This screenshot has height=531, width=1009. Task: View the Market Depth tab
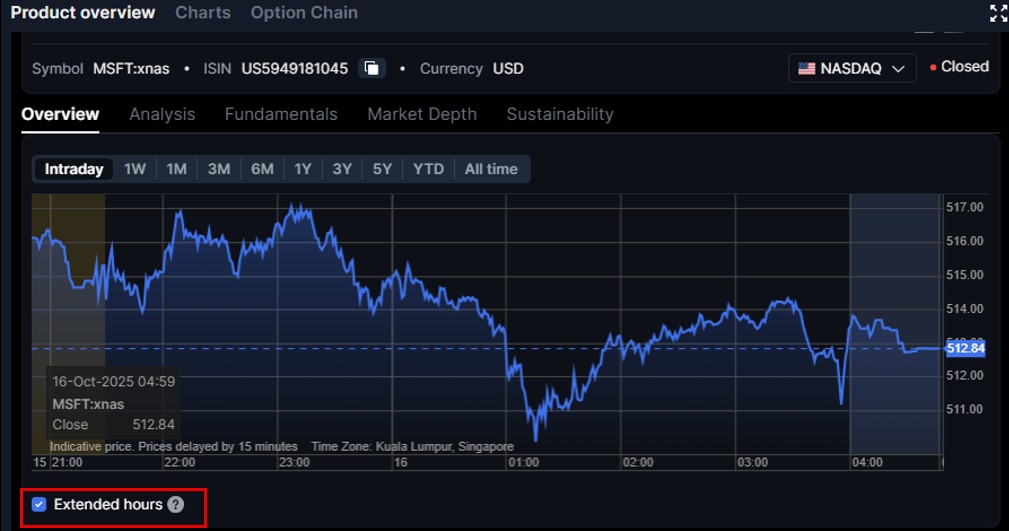(x=422, y=114)
